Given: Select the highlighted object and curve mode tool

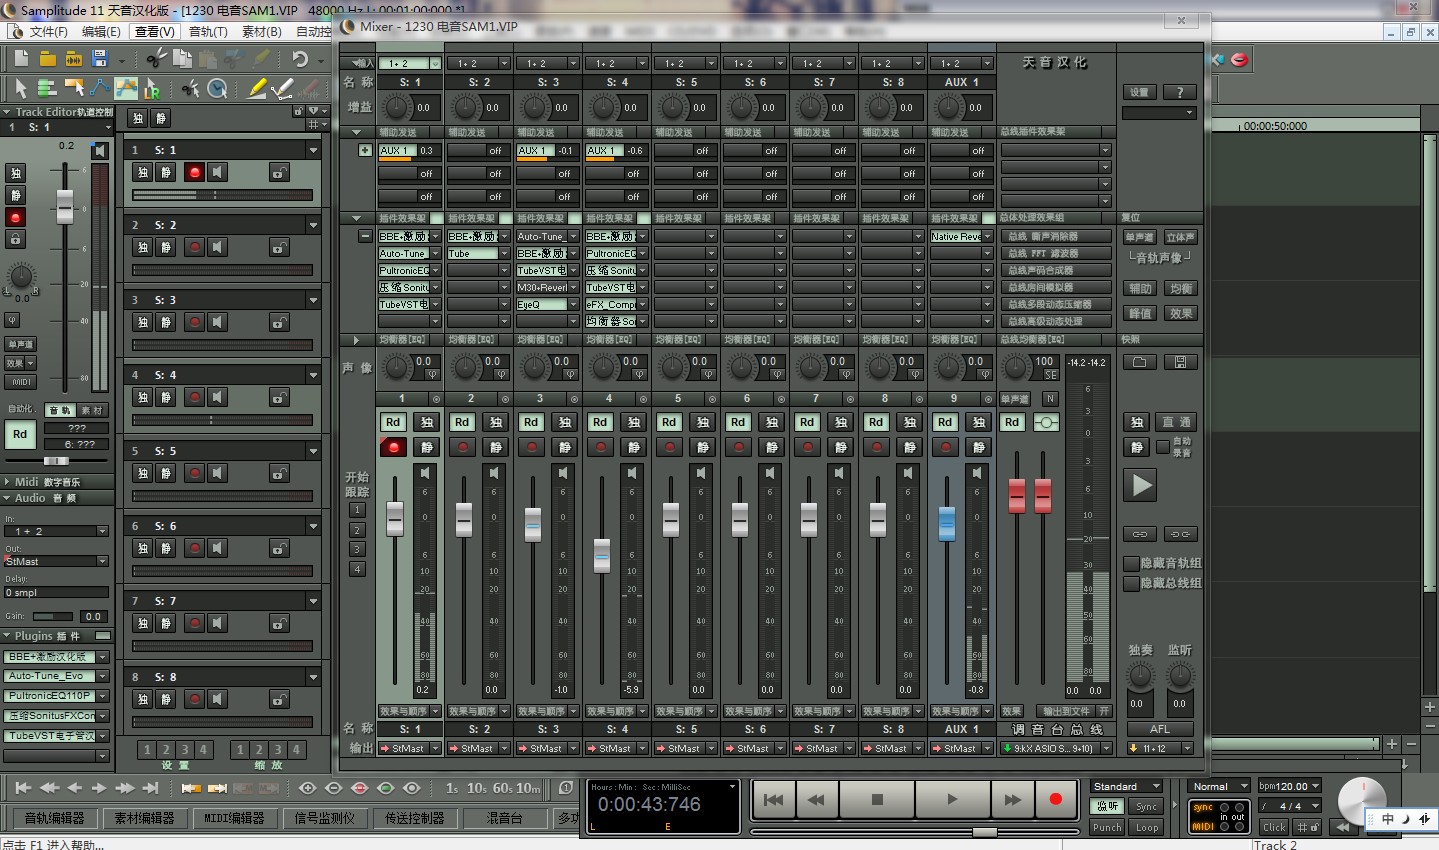Looking at the screenshot, I should pyautogui.click(x=126, y=89).
